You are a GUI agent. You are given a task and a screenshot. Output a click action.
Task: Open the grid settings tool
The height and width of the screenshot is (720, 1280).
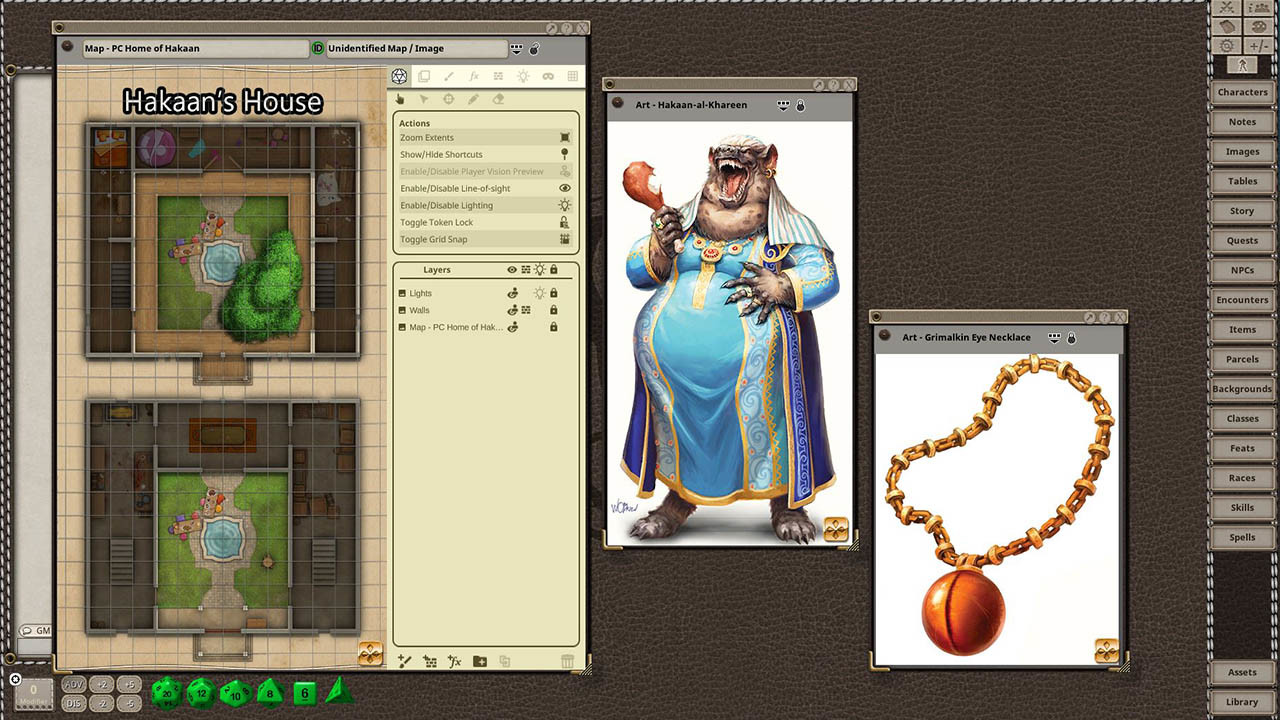573,75
